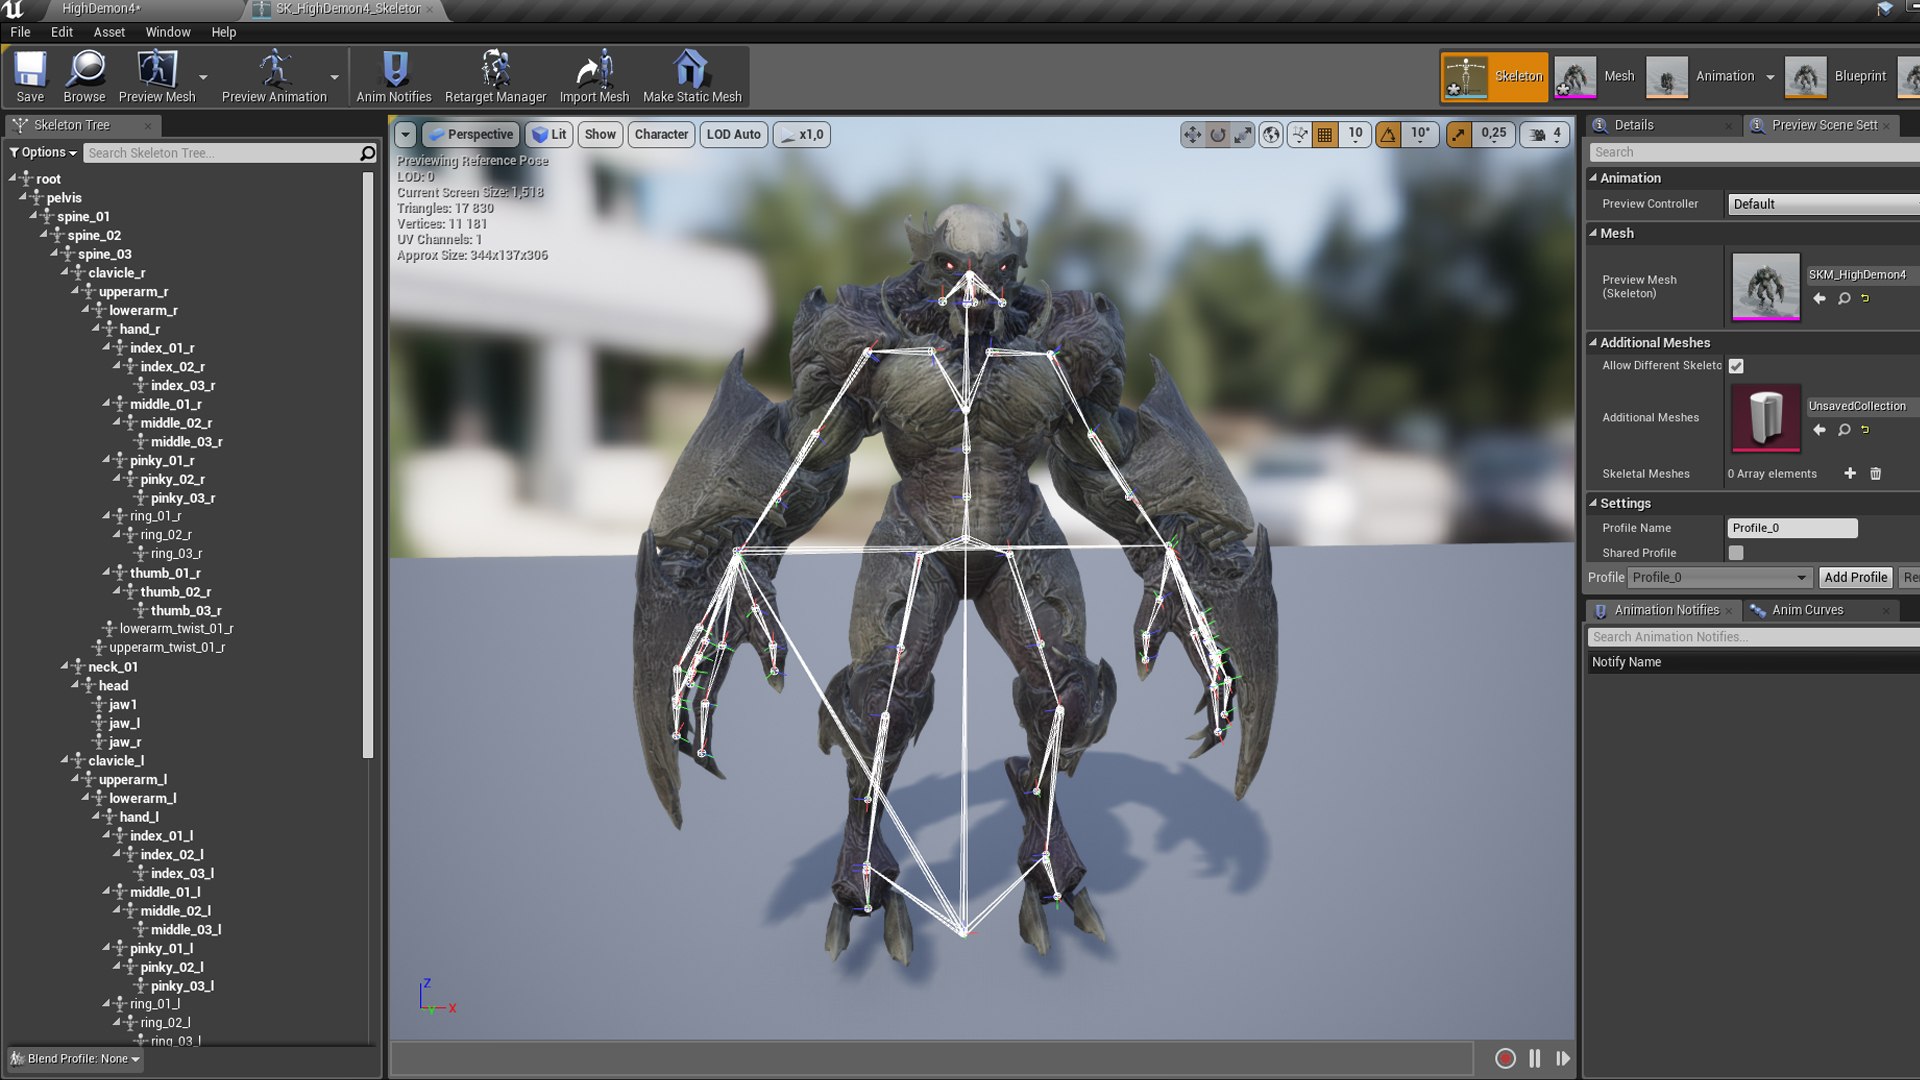The height and width of the screenshot is (1080, 1920).
Task: Click the Search Animation Notifies field
Action: tap(1753, 637)
